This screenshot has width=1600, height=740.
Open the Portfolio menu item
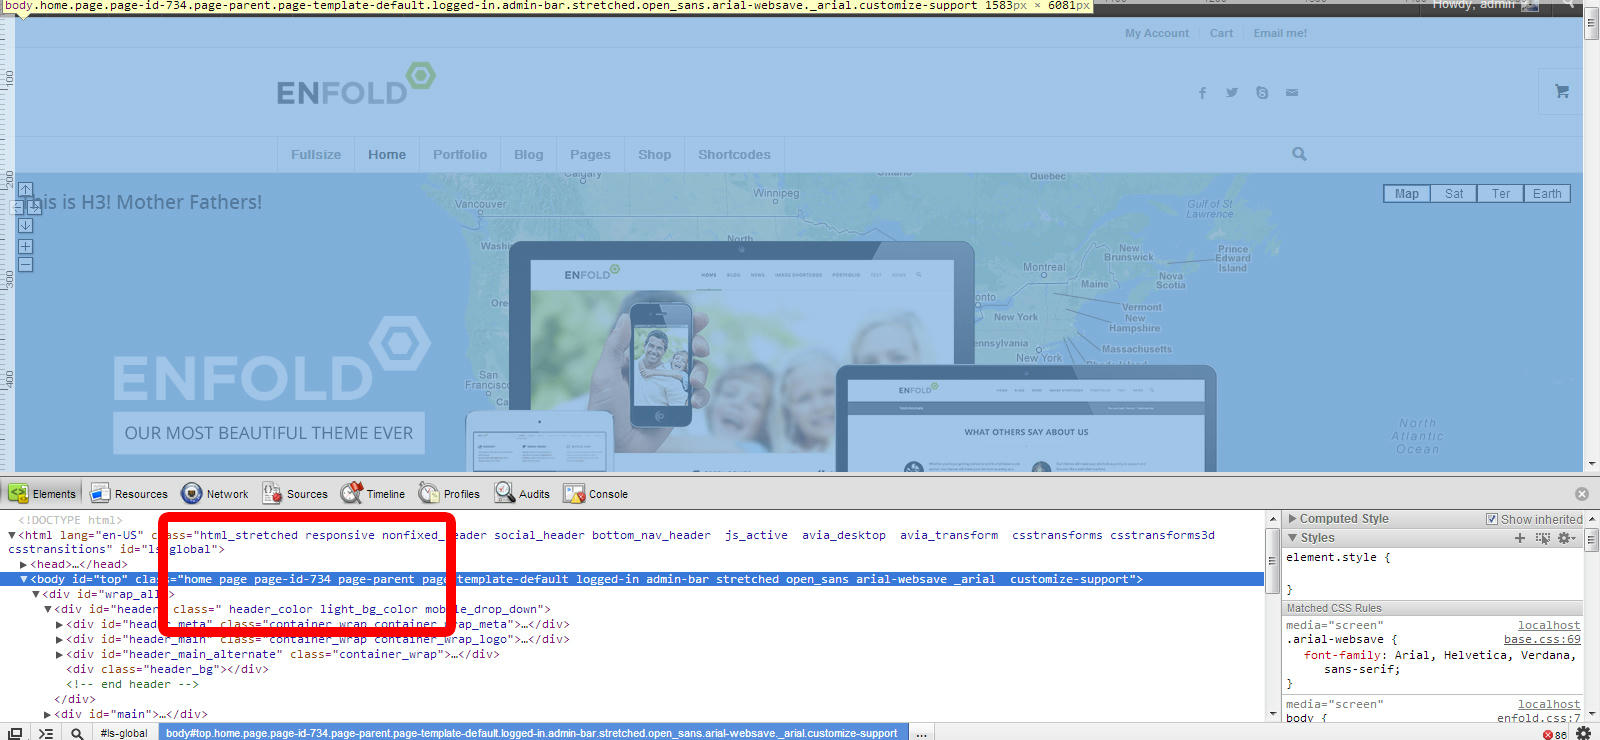click(x=460, y=155)
